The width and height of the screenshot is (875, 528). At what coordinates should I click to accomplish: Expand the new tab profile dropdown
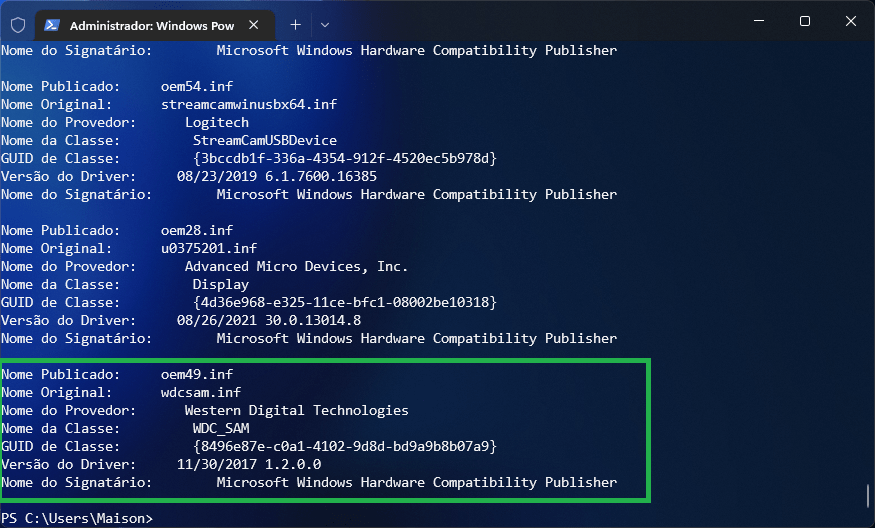coord(325,25)
